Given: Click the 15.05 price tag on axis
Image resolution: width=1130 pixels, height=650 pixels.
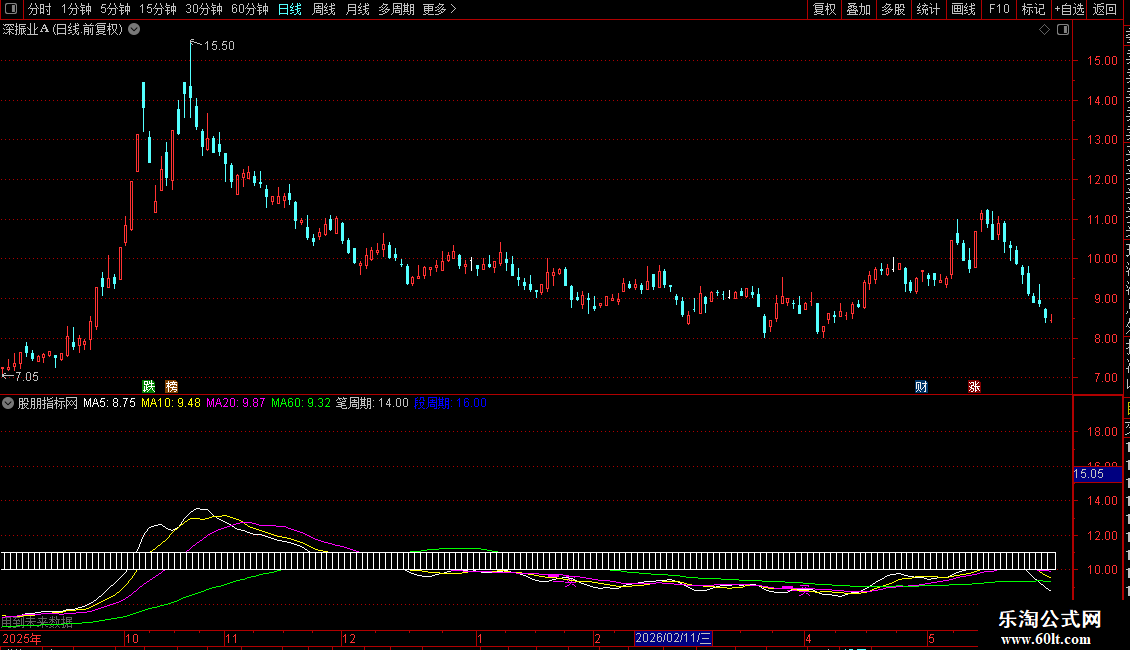Looking at the screenshot, I should click(1096, 473).
